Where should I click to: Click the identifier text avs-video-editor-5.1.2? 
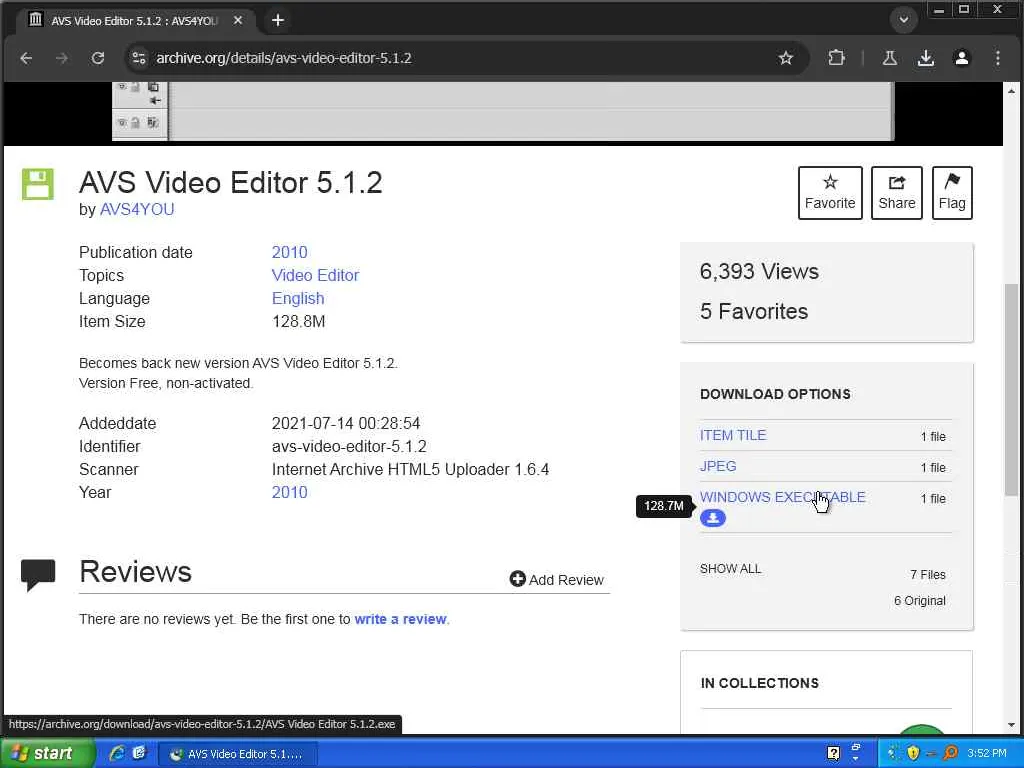coord(349,447)
